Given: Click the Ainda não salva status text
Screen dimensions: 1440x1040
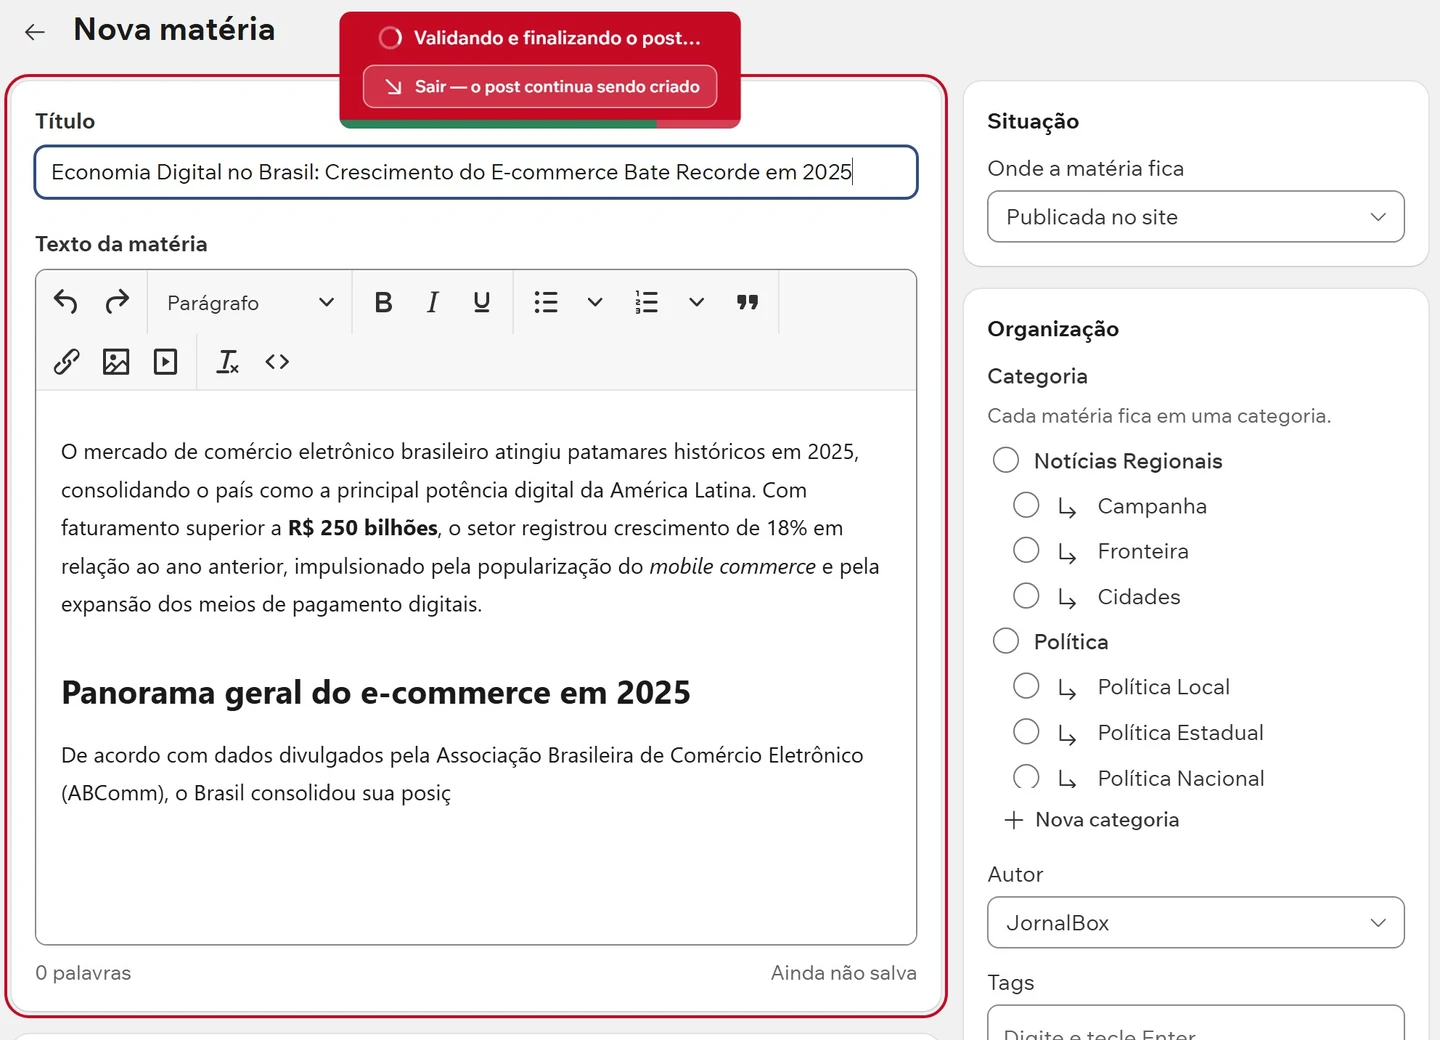Looking at the screenshot, I should [x=844, y=973].
